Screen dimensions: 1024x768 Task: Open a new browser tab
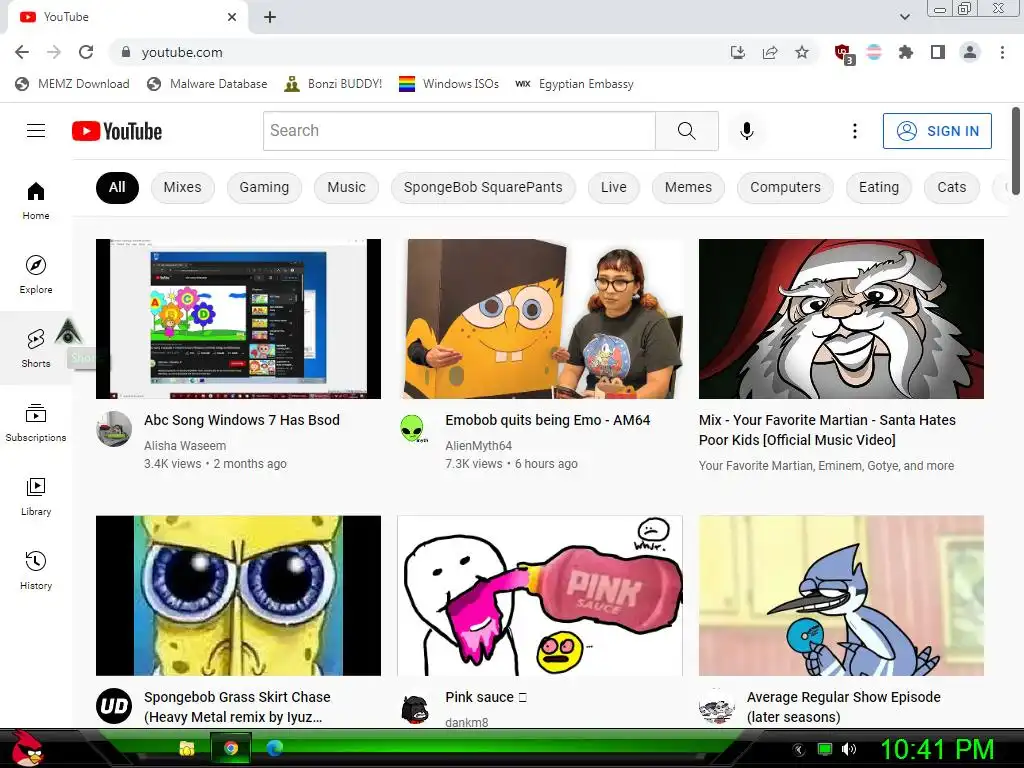click(270, 17)
